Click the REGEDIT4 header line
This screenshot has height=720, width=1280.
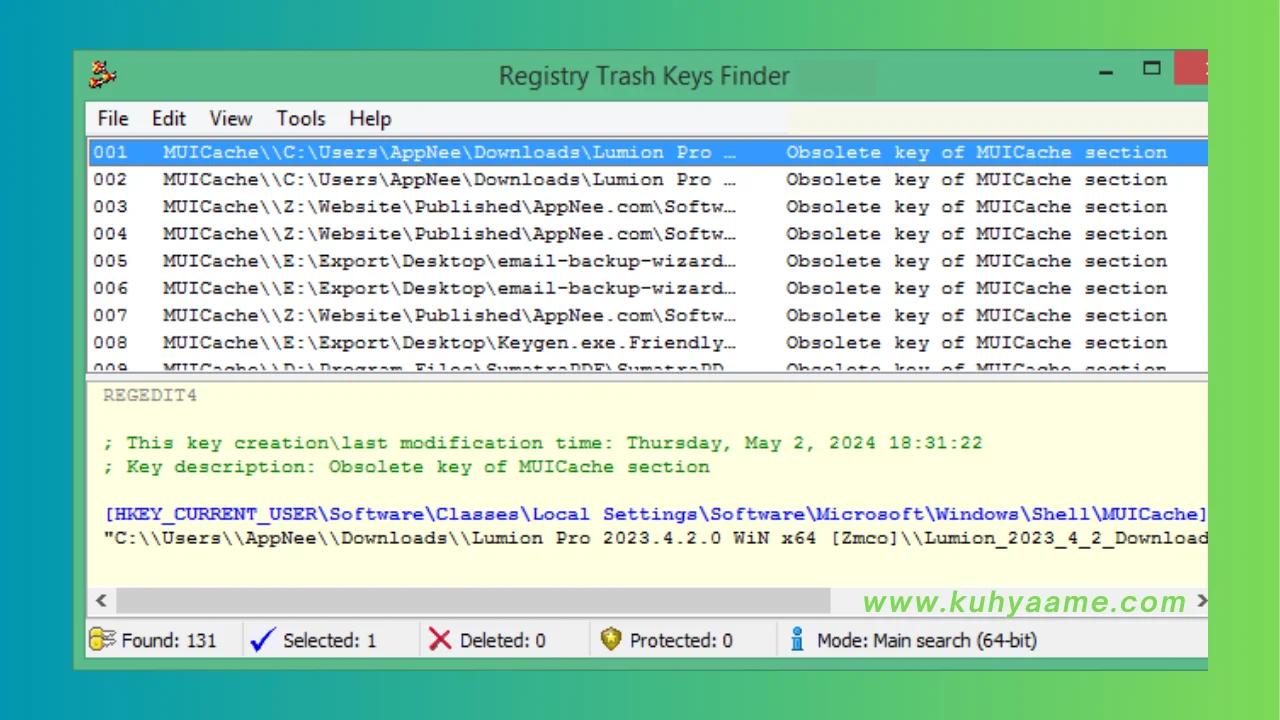[x=150, y=396]
